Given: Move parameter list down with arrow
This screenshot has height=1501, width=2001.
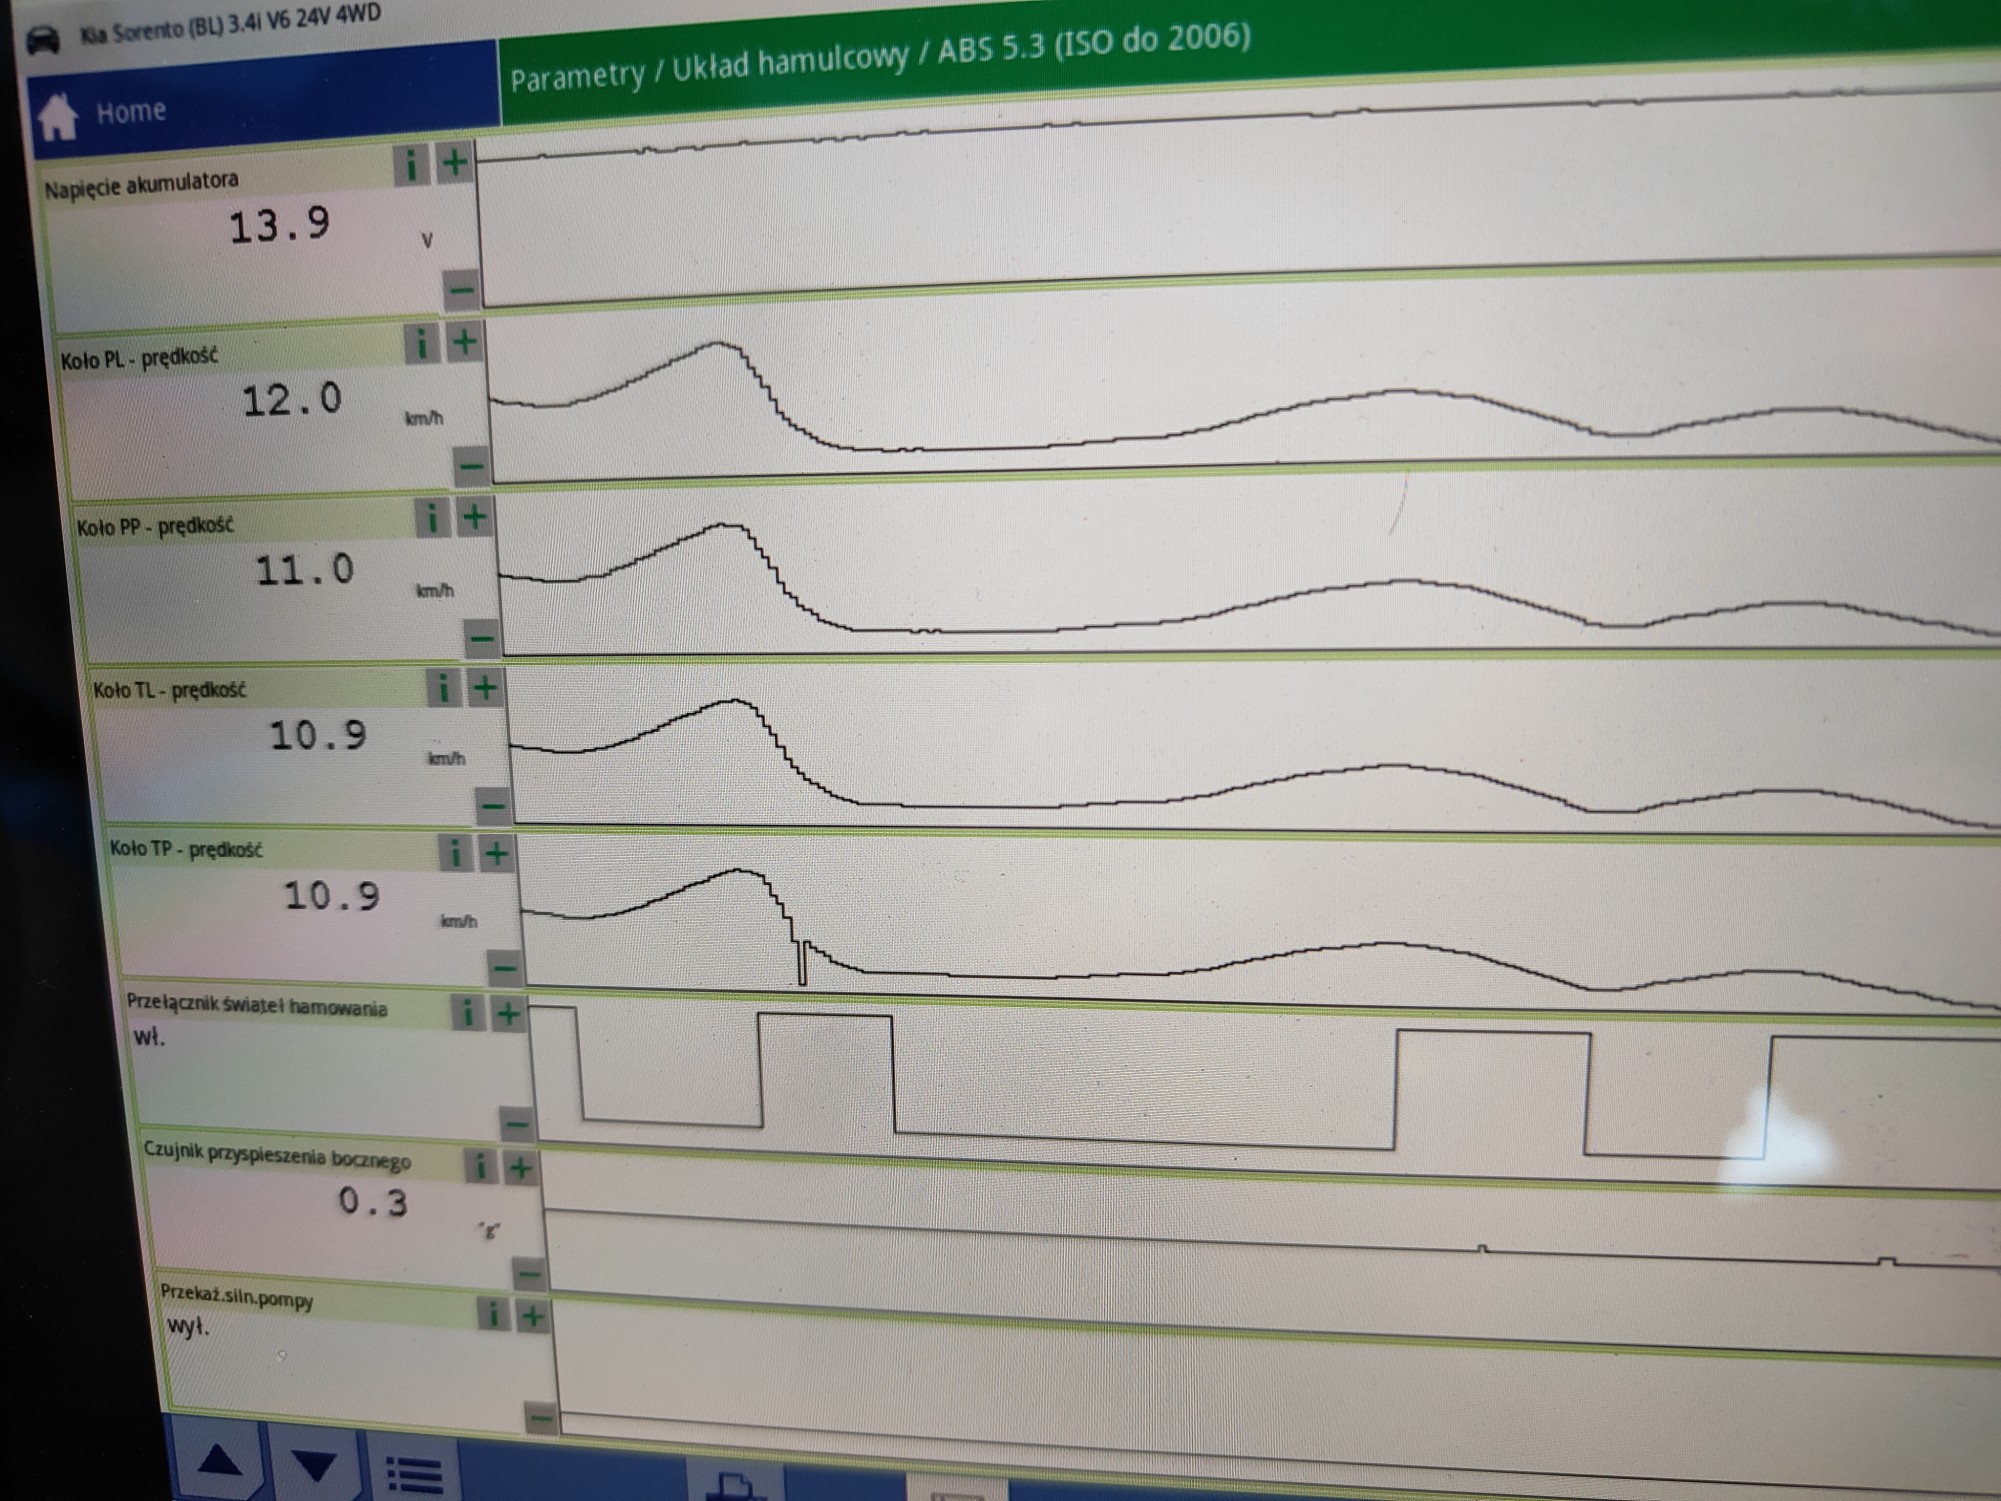Looking at the screenshot, I should pos(316,1466).
